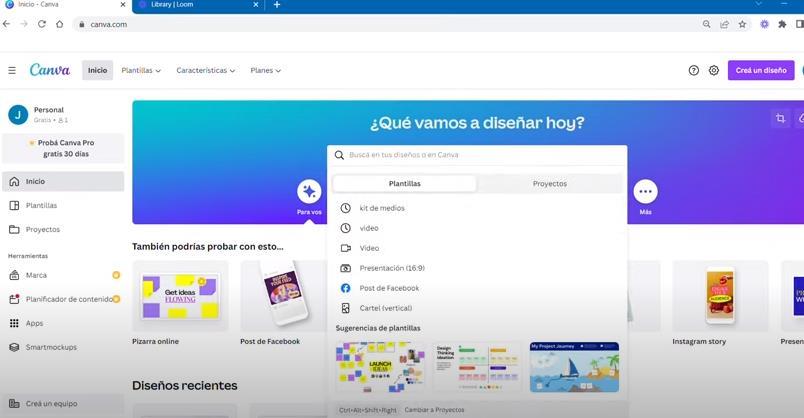
Task: Click the Para vos sparkle icon
Action: pos(309,192)
